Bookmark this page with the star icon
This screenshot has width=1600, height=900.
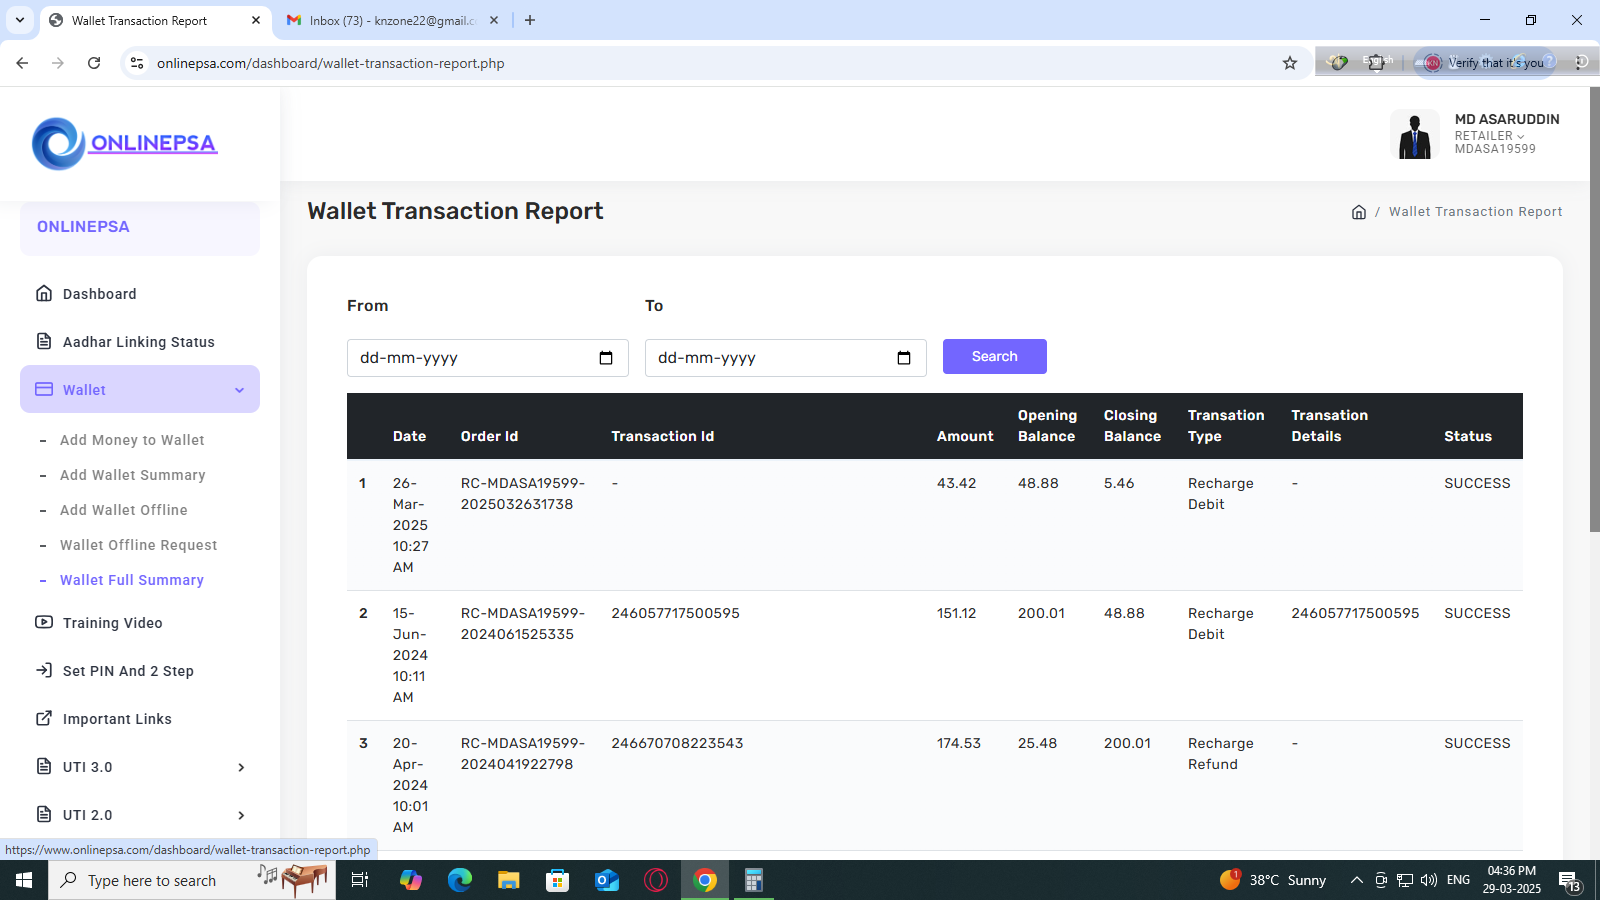(x=1290, y=63)
